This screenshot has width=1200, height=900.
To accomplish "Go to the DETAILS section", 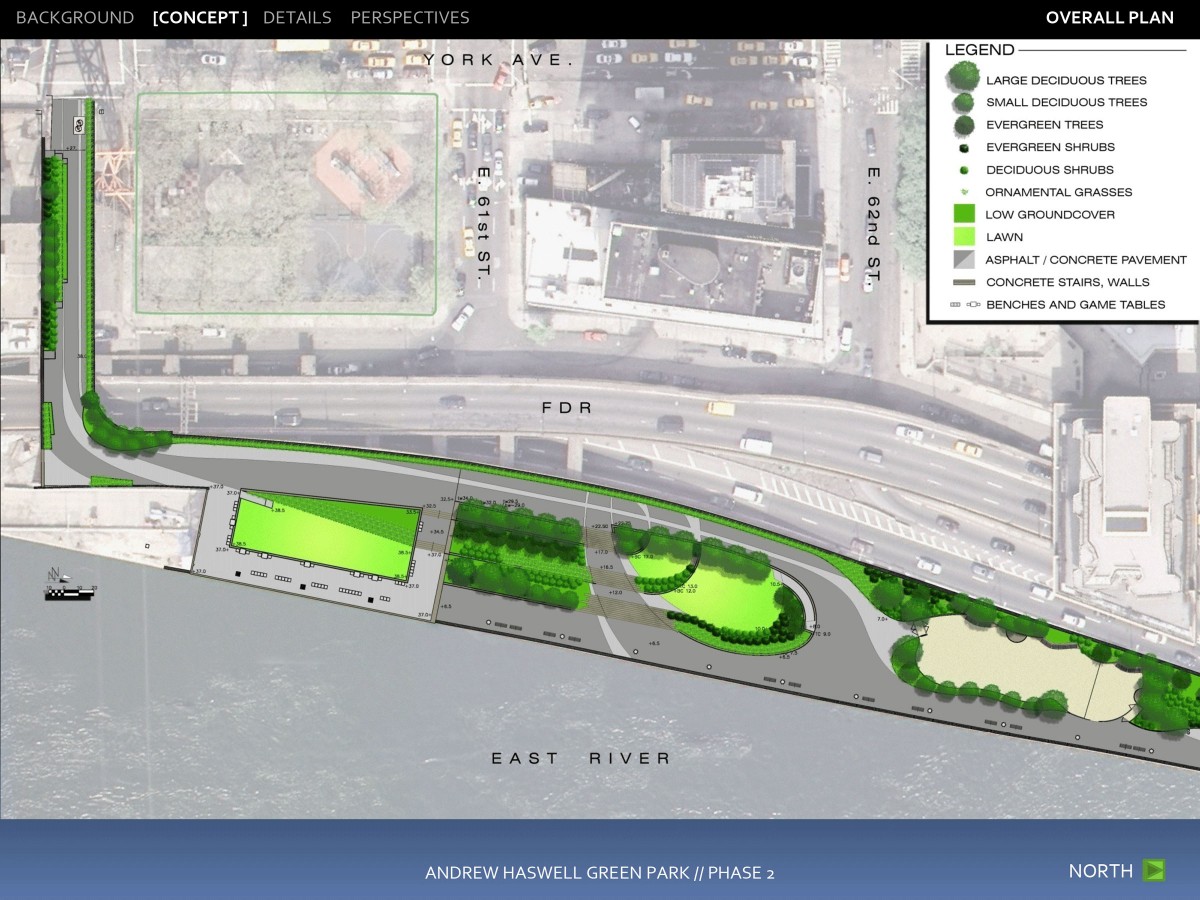I will tap(297, 18).
